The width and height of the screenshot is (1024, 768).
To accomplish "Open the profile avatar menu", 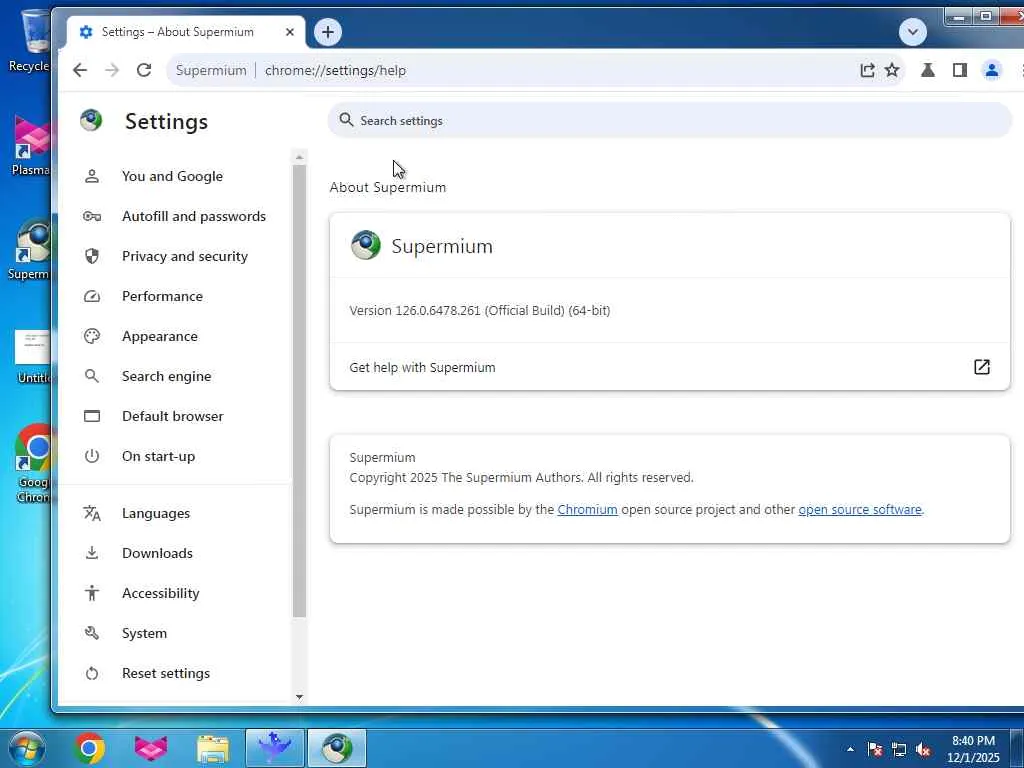I will click(991, 70).
